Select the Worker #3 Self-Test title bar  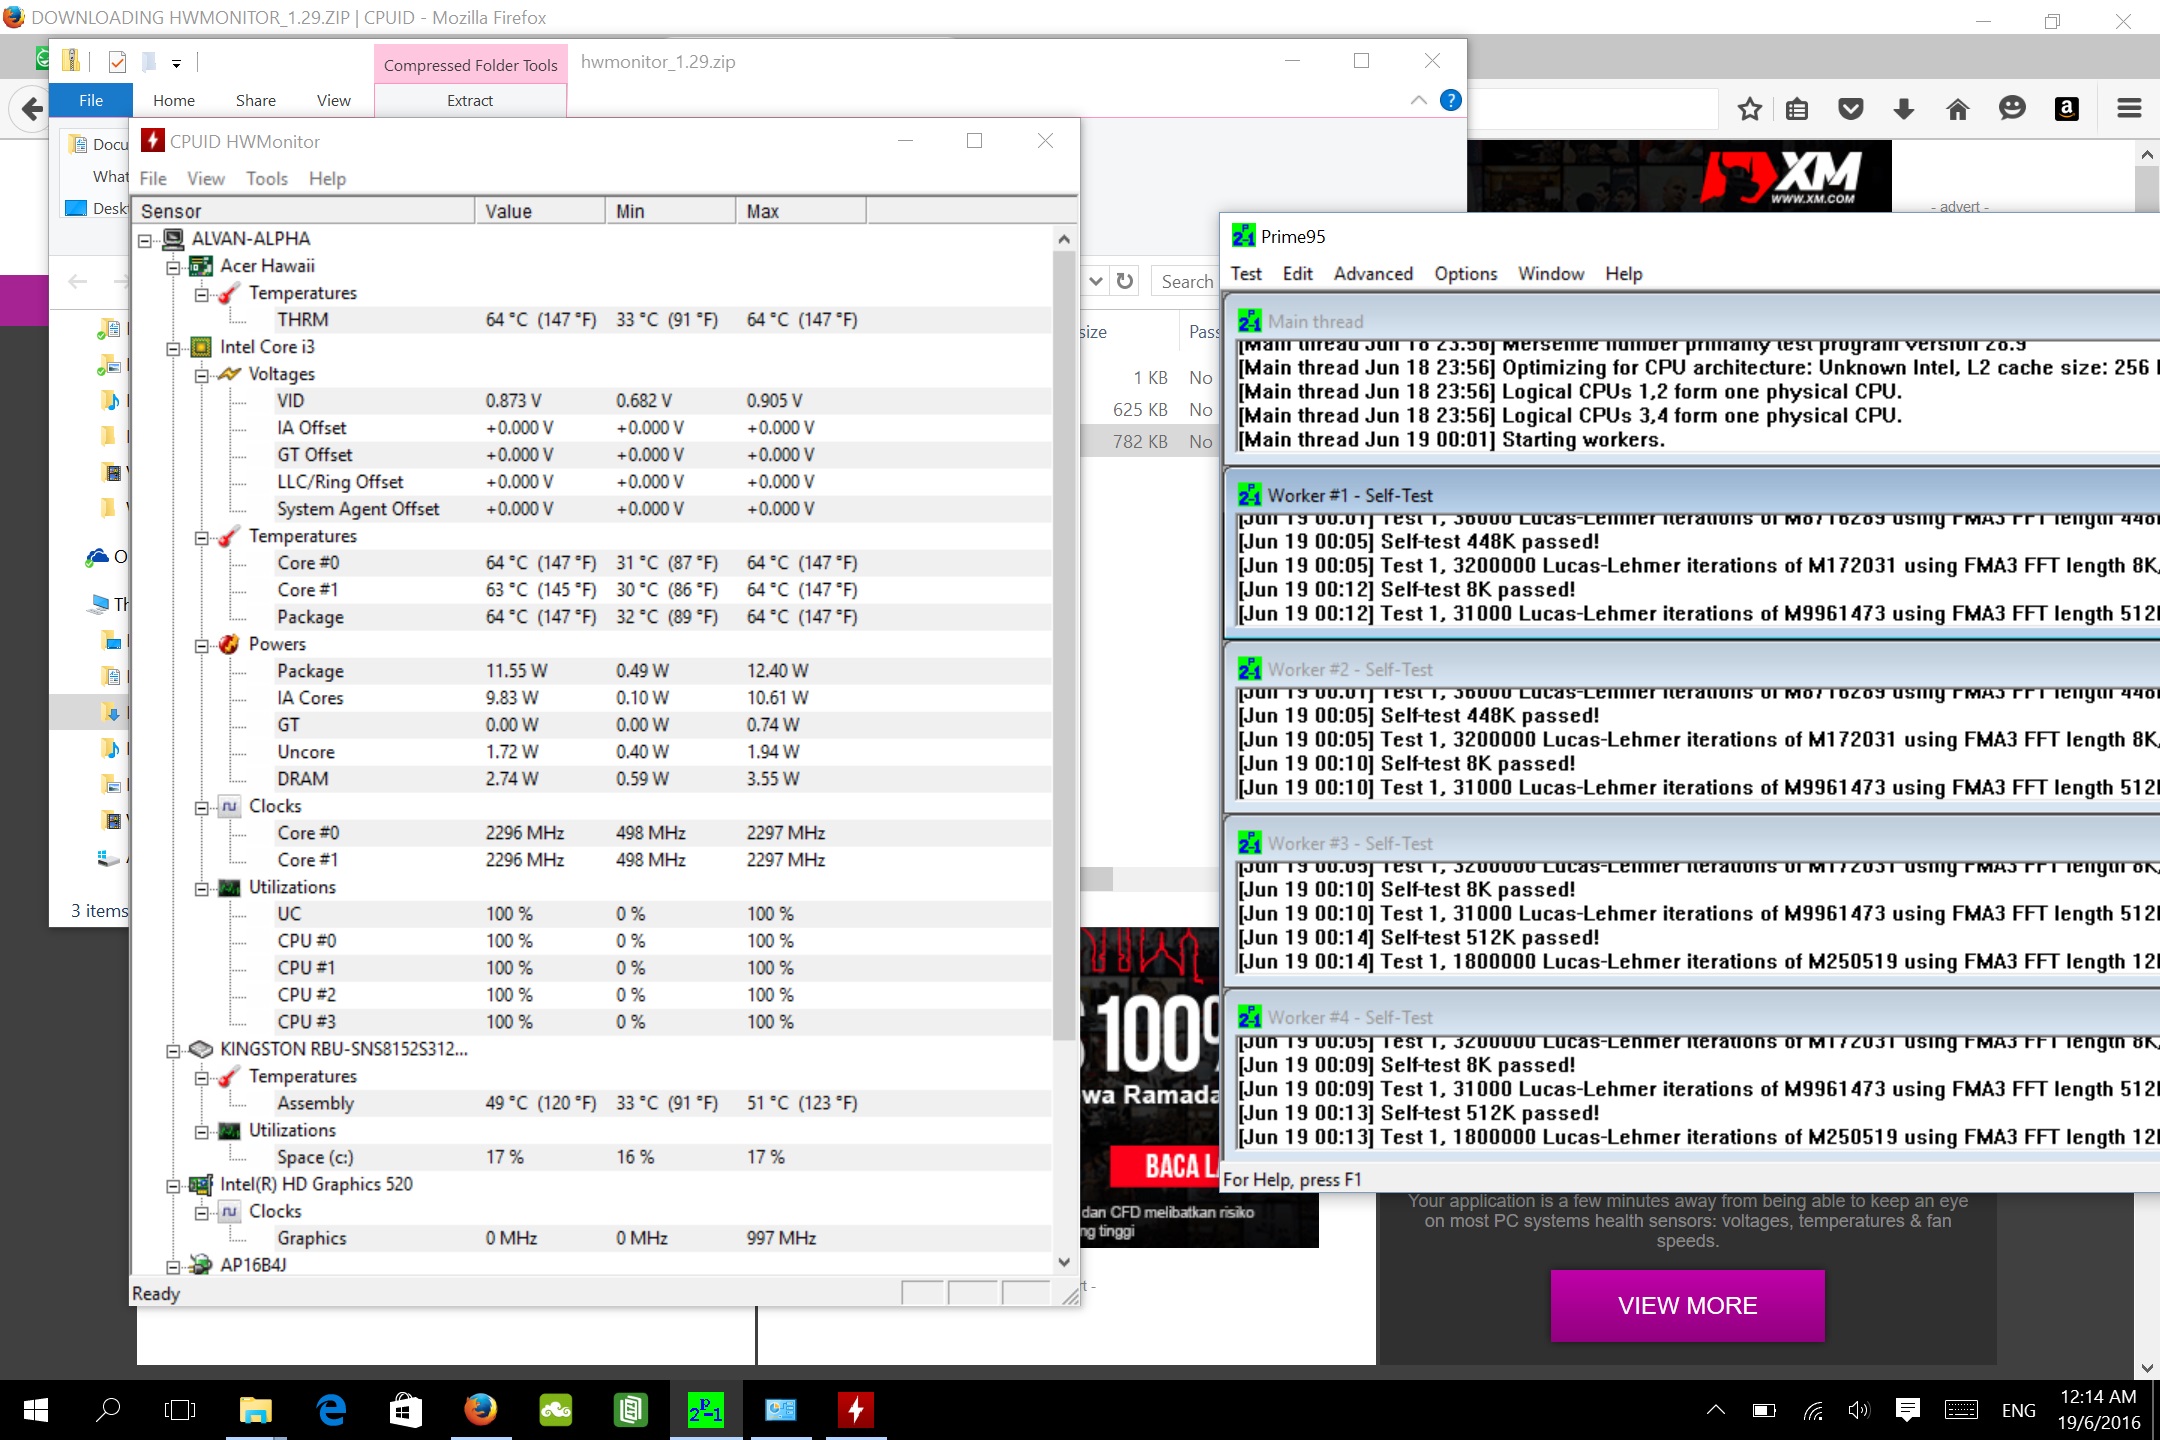[1692, 843]
